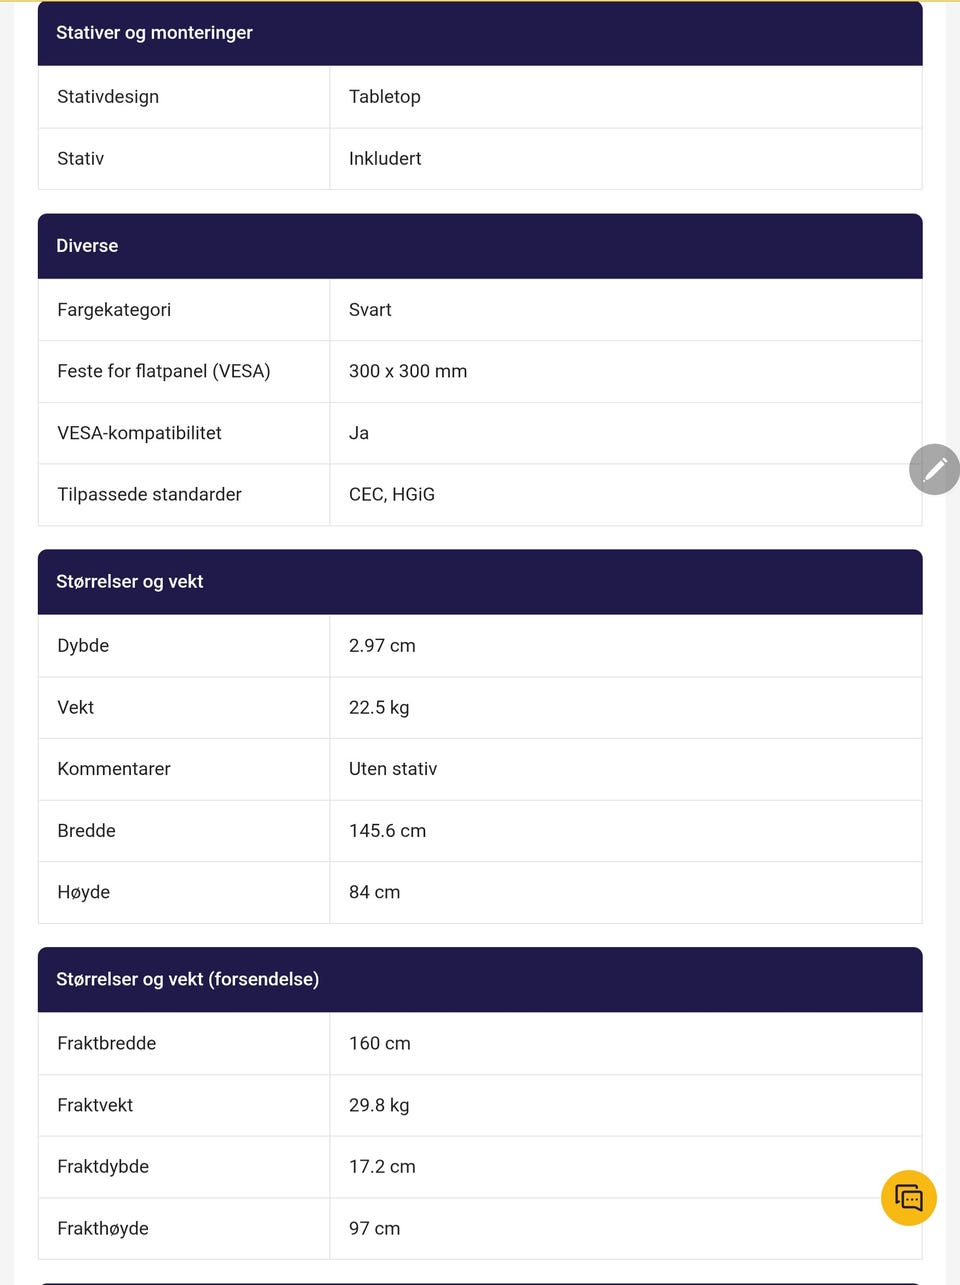The width and height of the screenshot is (960, 1285).
Task: Select the Fraktbredde row label
Action: pos(107,1044)
